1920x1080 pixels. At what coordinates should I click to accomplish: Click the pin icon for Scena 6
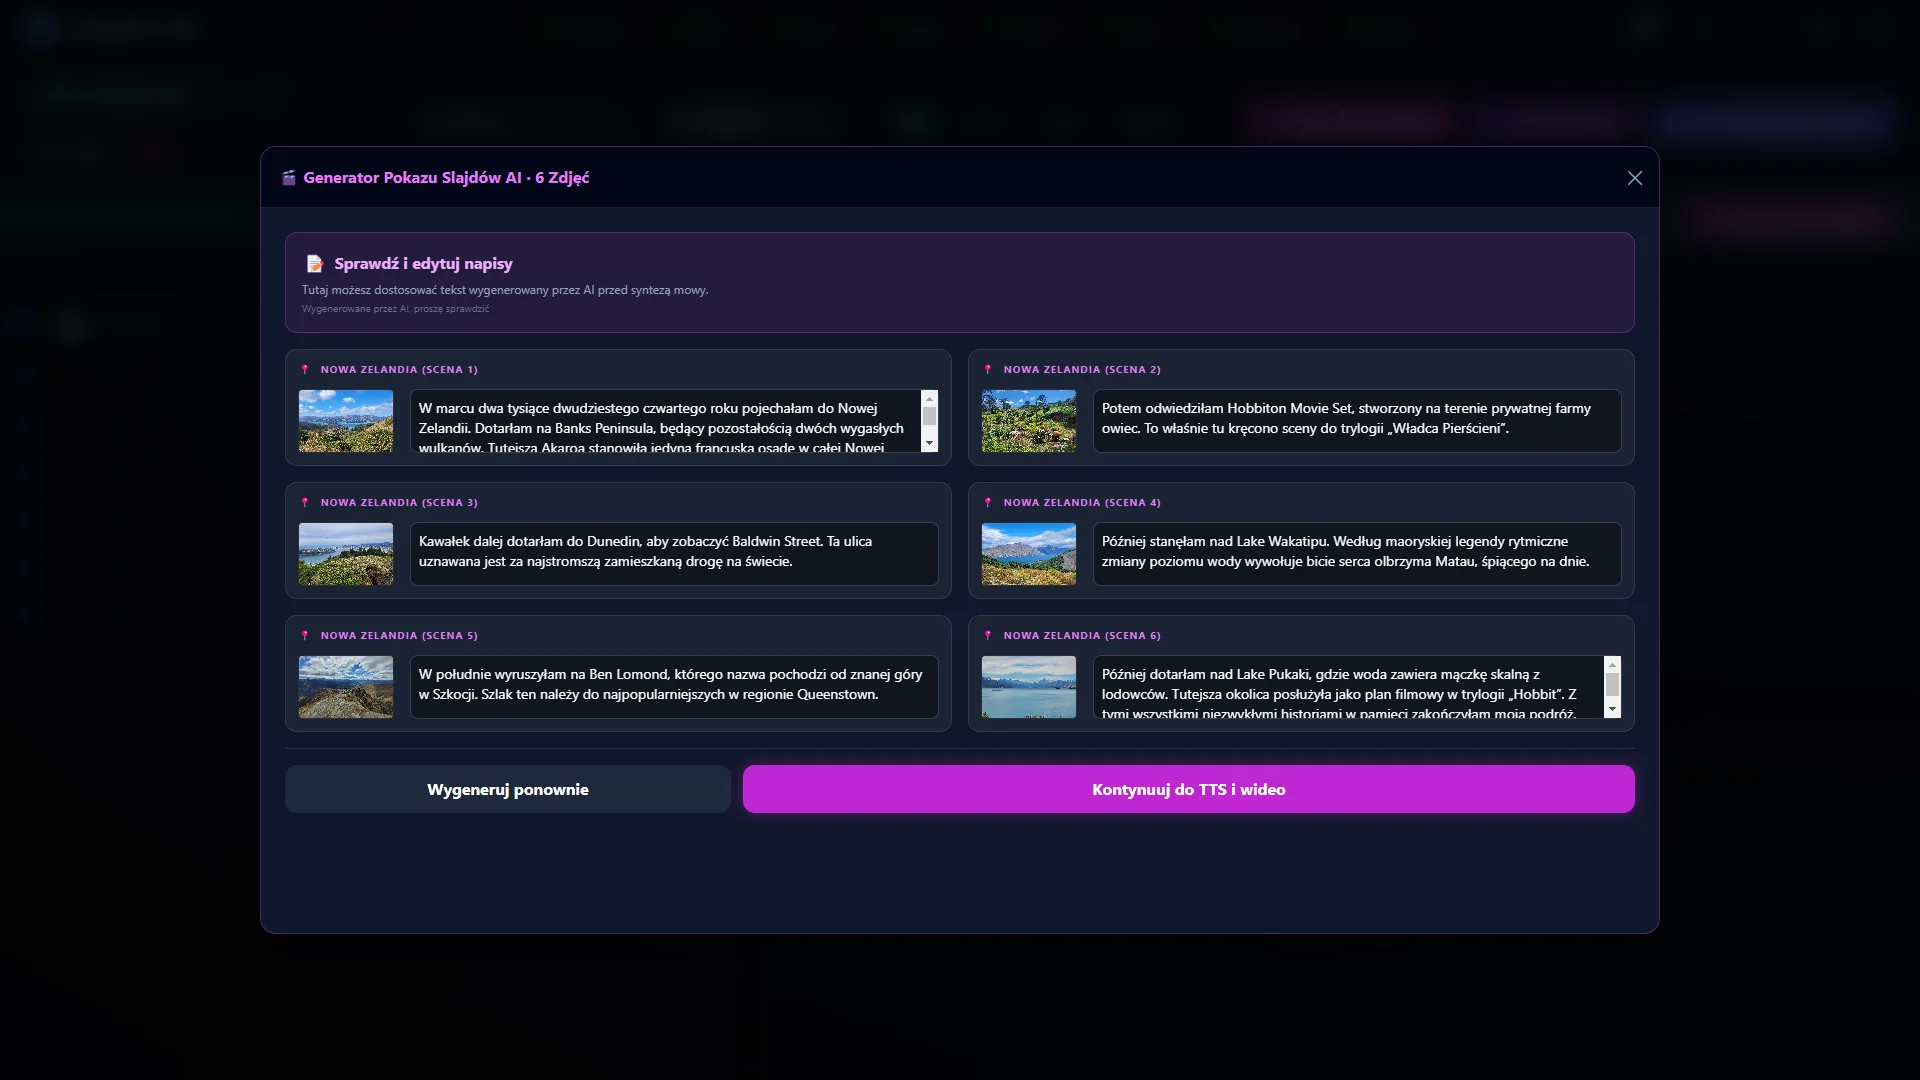(x=988, y=636)
